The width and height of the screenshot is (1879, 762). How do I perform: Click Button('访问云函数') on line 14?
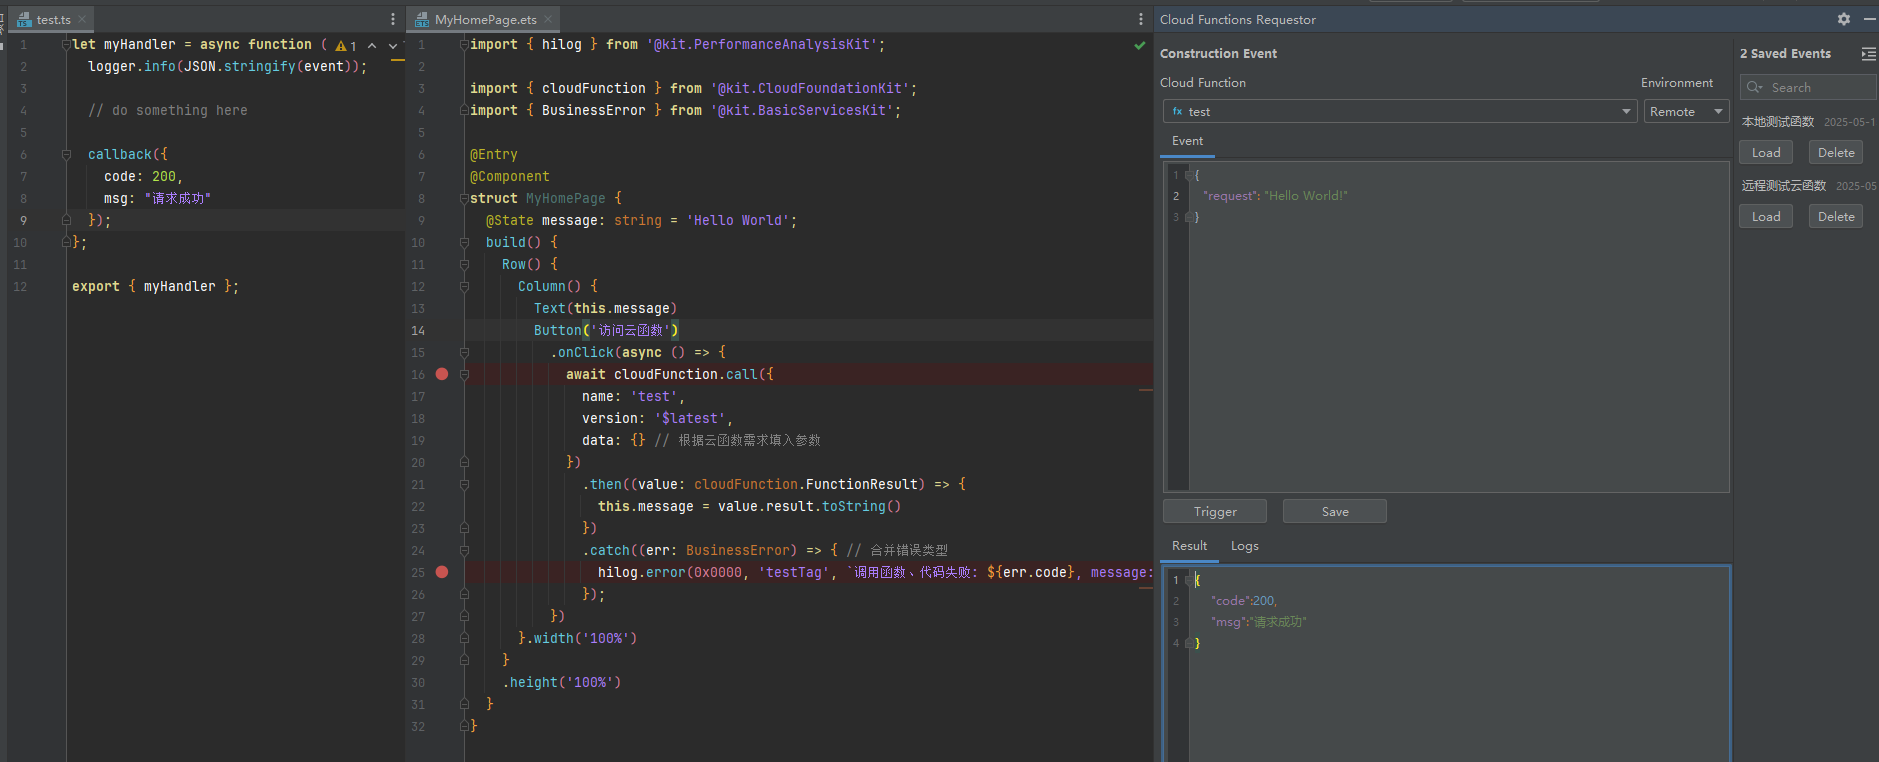606,330
